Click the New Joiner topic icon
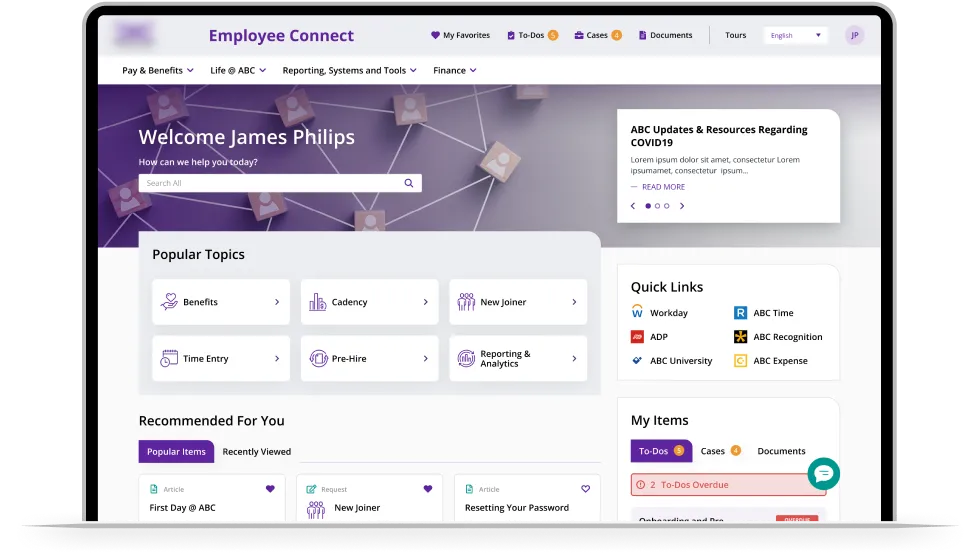Image resolution: width=980 pixels, height=554 pixels. [466, 301]
